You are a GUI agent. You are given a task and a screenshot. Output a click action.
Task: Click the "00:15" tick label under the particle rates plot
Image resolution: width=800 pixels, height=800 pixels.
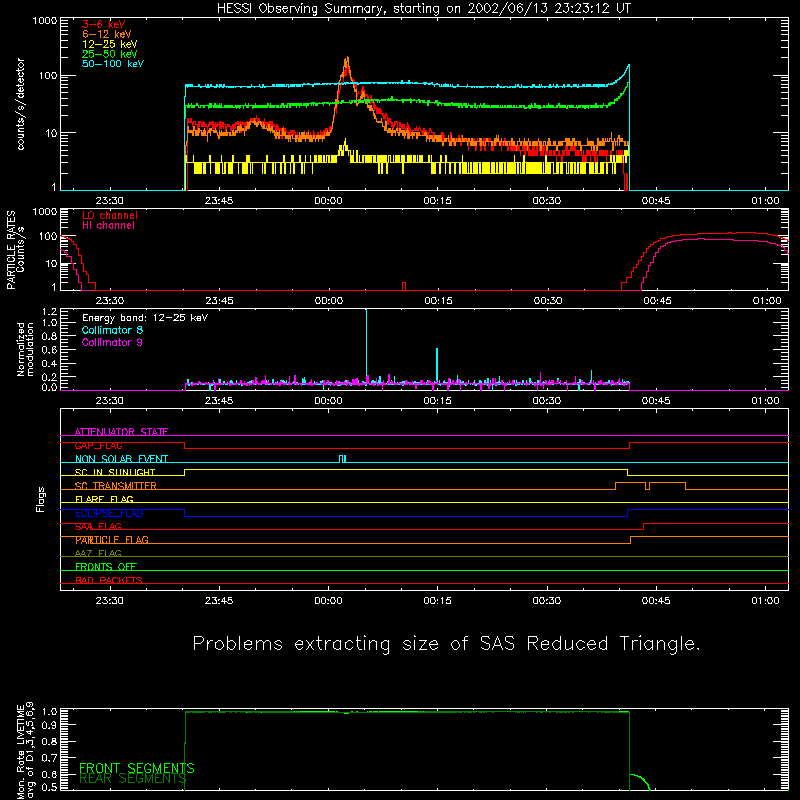(x=438, y=301)
